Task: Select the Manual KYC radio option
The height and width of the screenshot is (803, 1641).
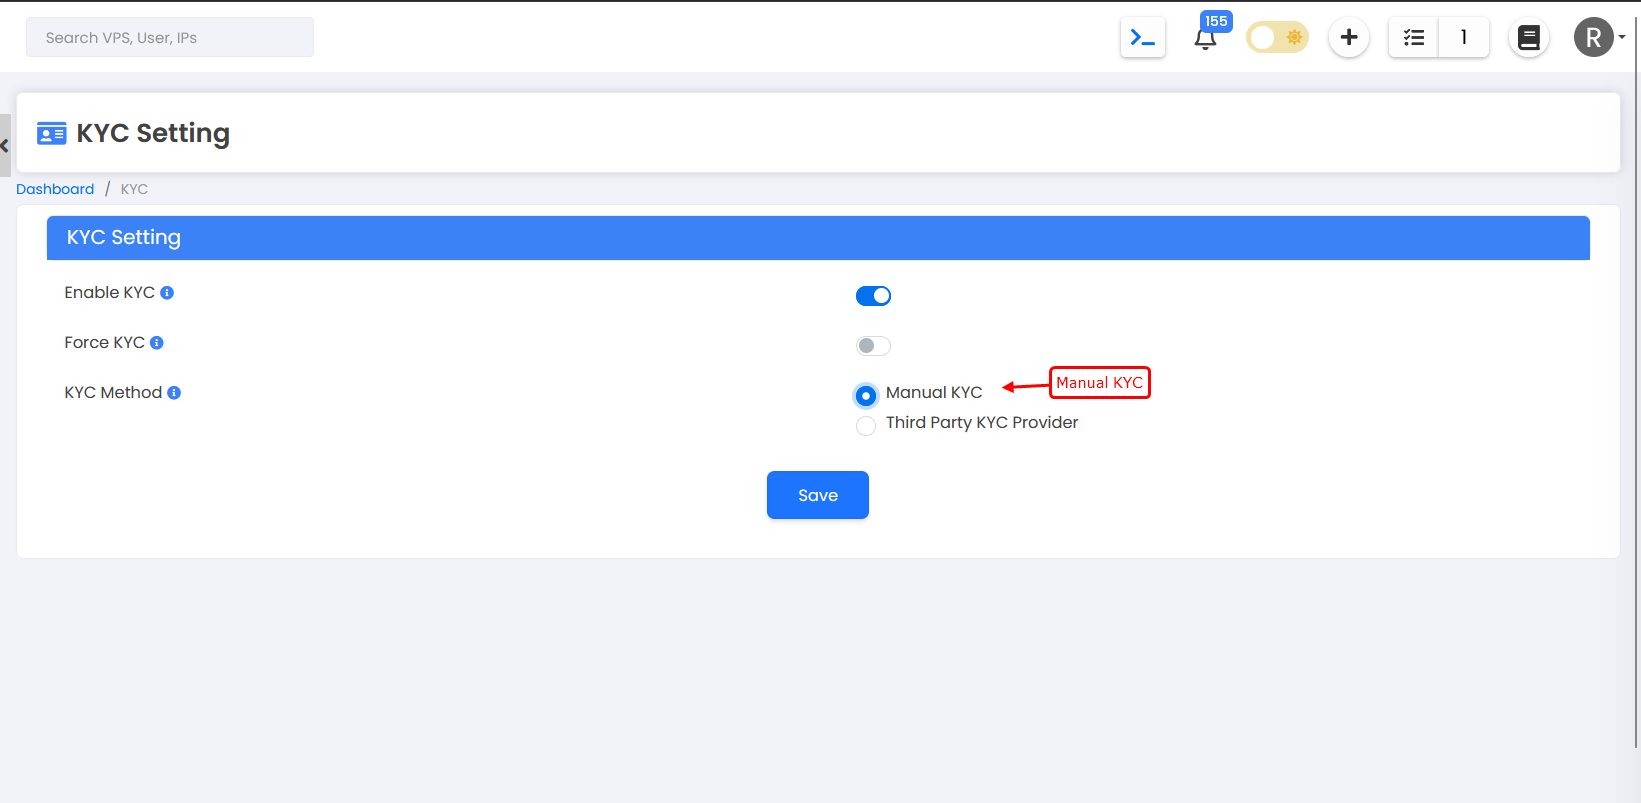Action: click(x=866, y=396)
